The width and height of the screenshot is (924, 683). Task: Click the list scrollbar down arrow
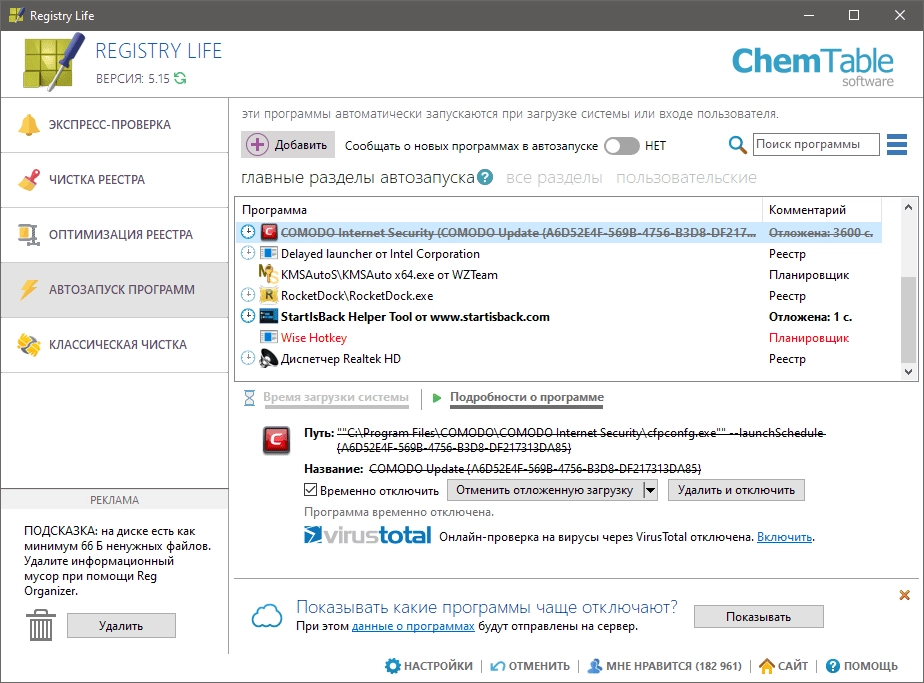(908, 371)
